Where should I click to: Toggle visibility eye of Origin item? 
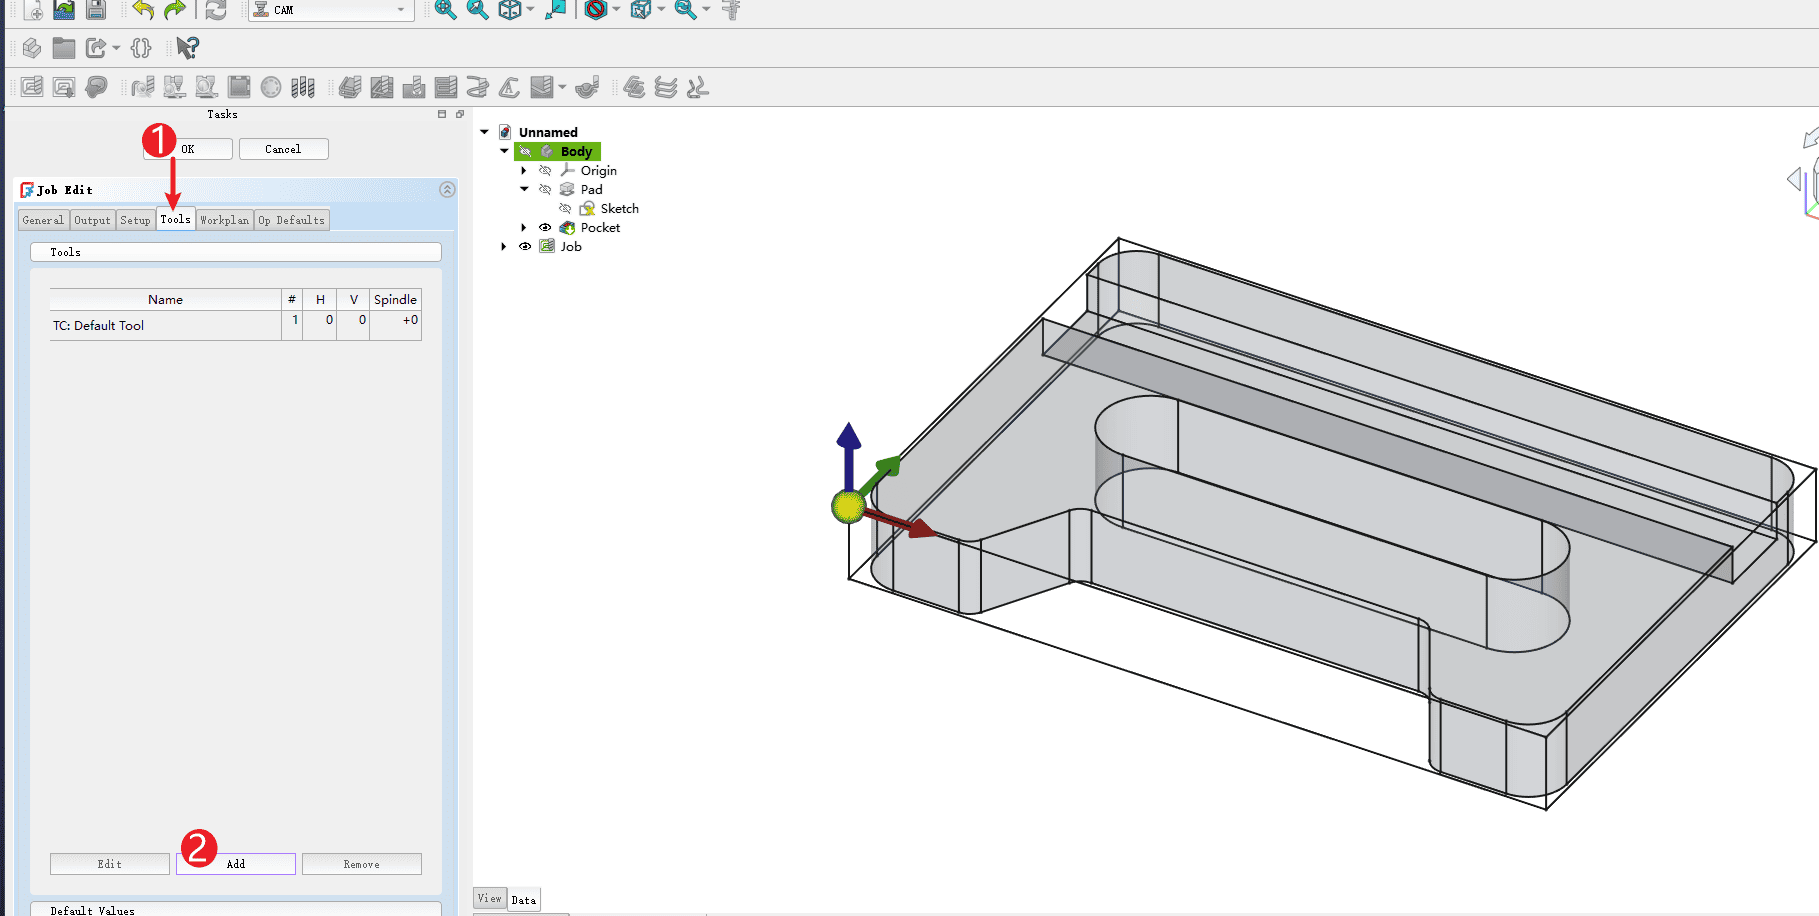coord(545,170)
